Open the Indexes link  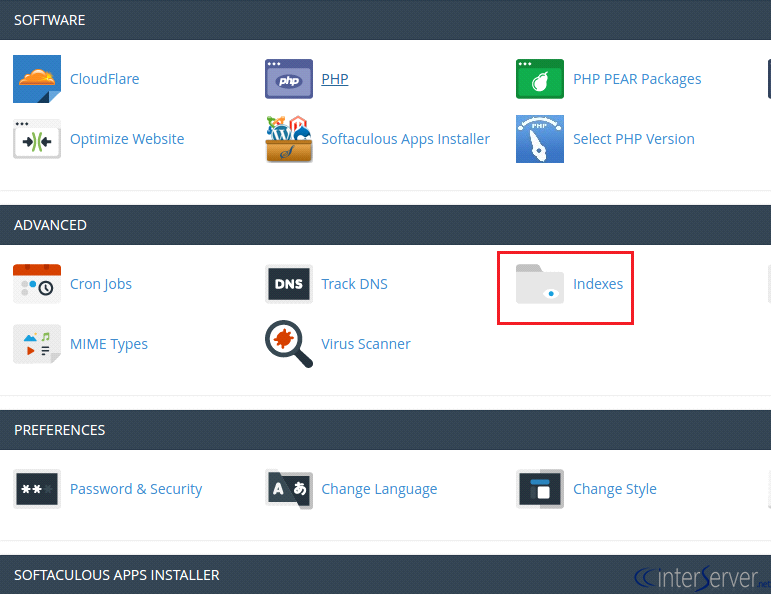click(x=597, y=284)
